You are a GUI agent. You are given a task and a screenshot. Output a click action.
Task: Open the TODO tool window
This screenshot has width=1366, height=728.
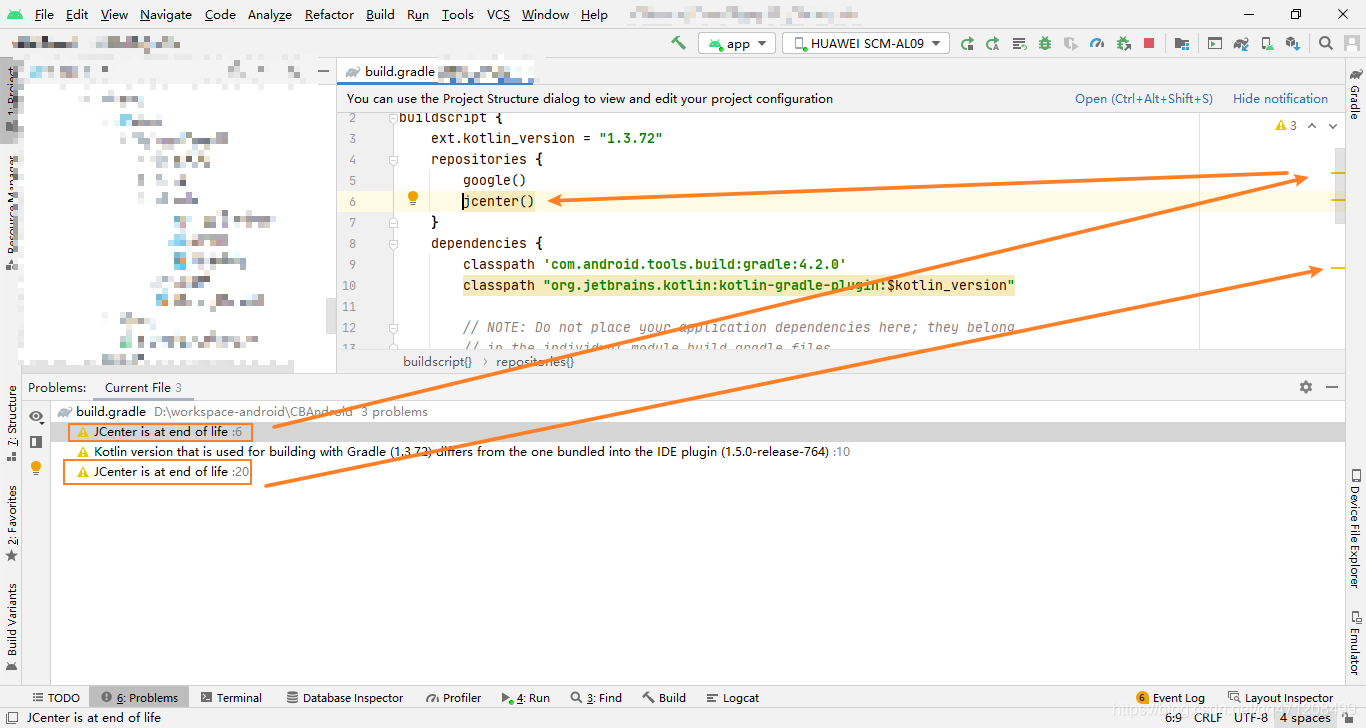(56, 697)
